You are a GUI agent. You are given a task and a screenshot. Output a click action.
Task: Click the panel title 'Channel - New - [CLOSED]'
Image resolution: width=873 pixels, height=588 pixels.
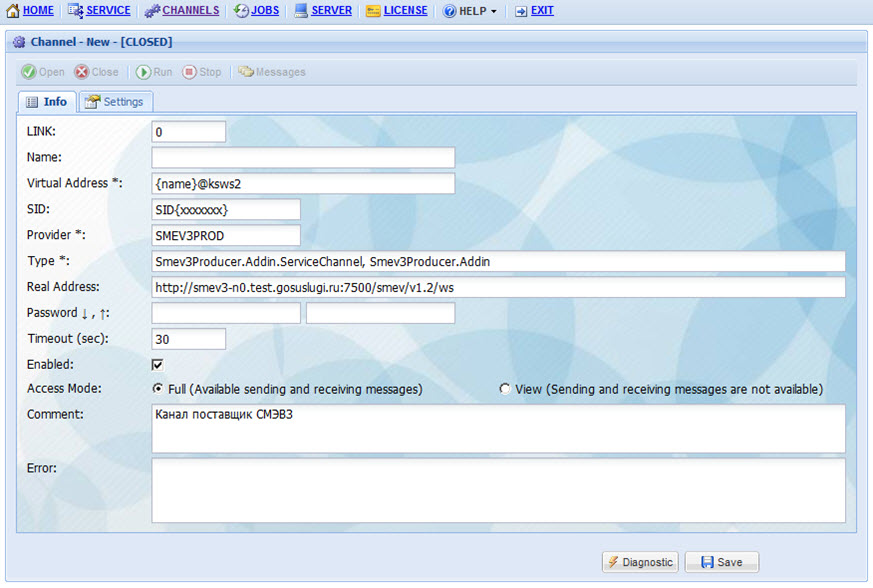point(101,42)
